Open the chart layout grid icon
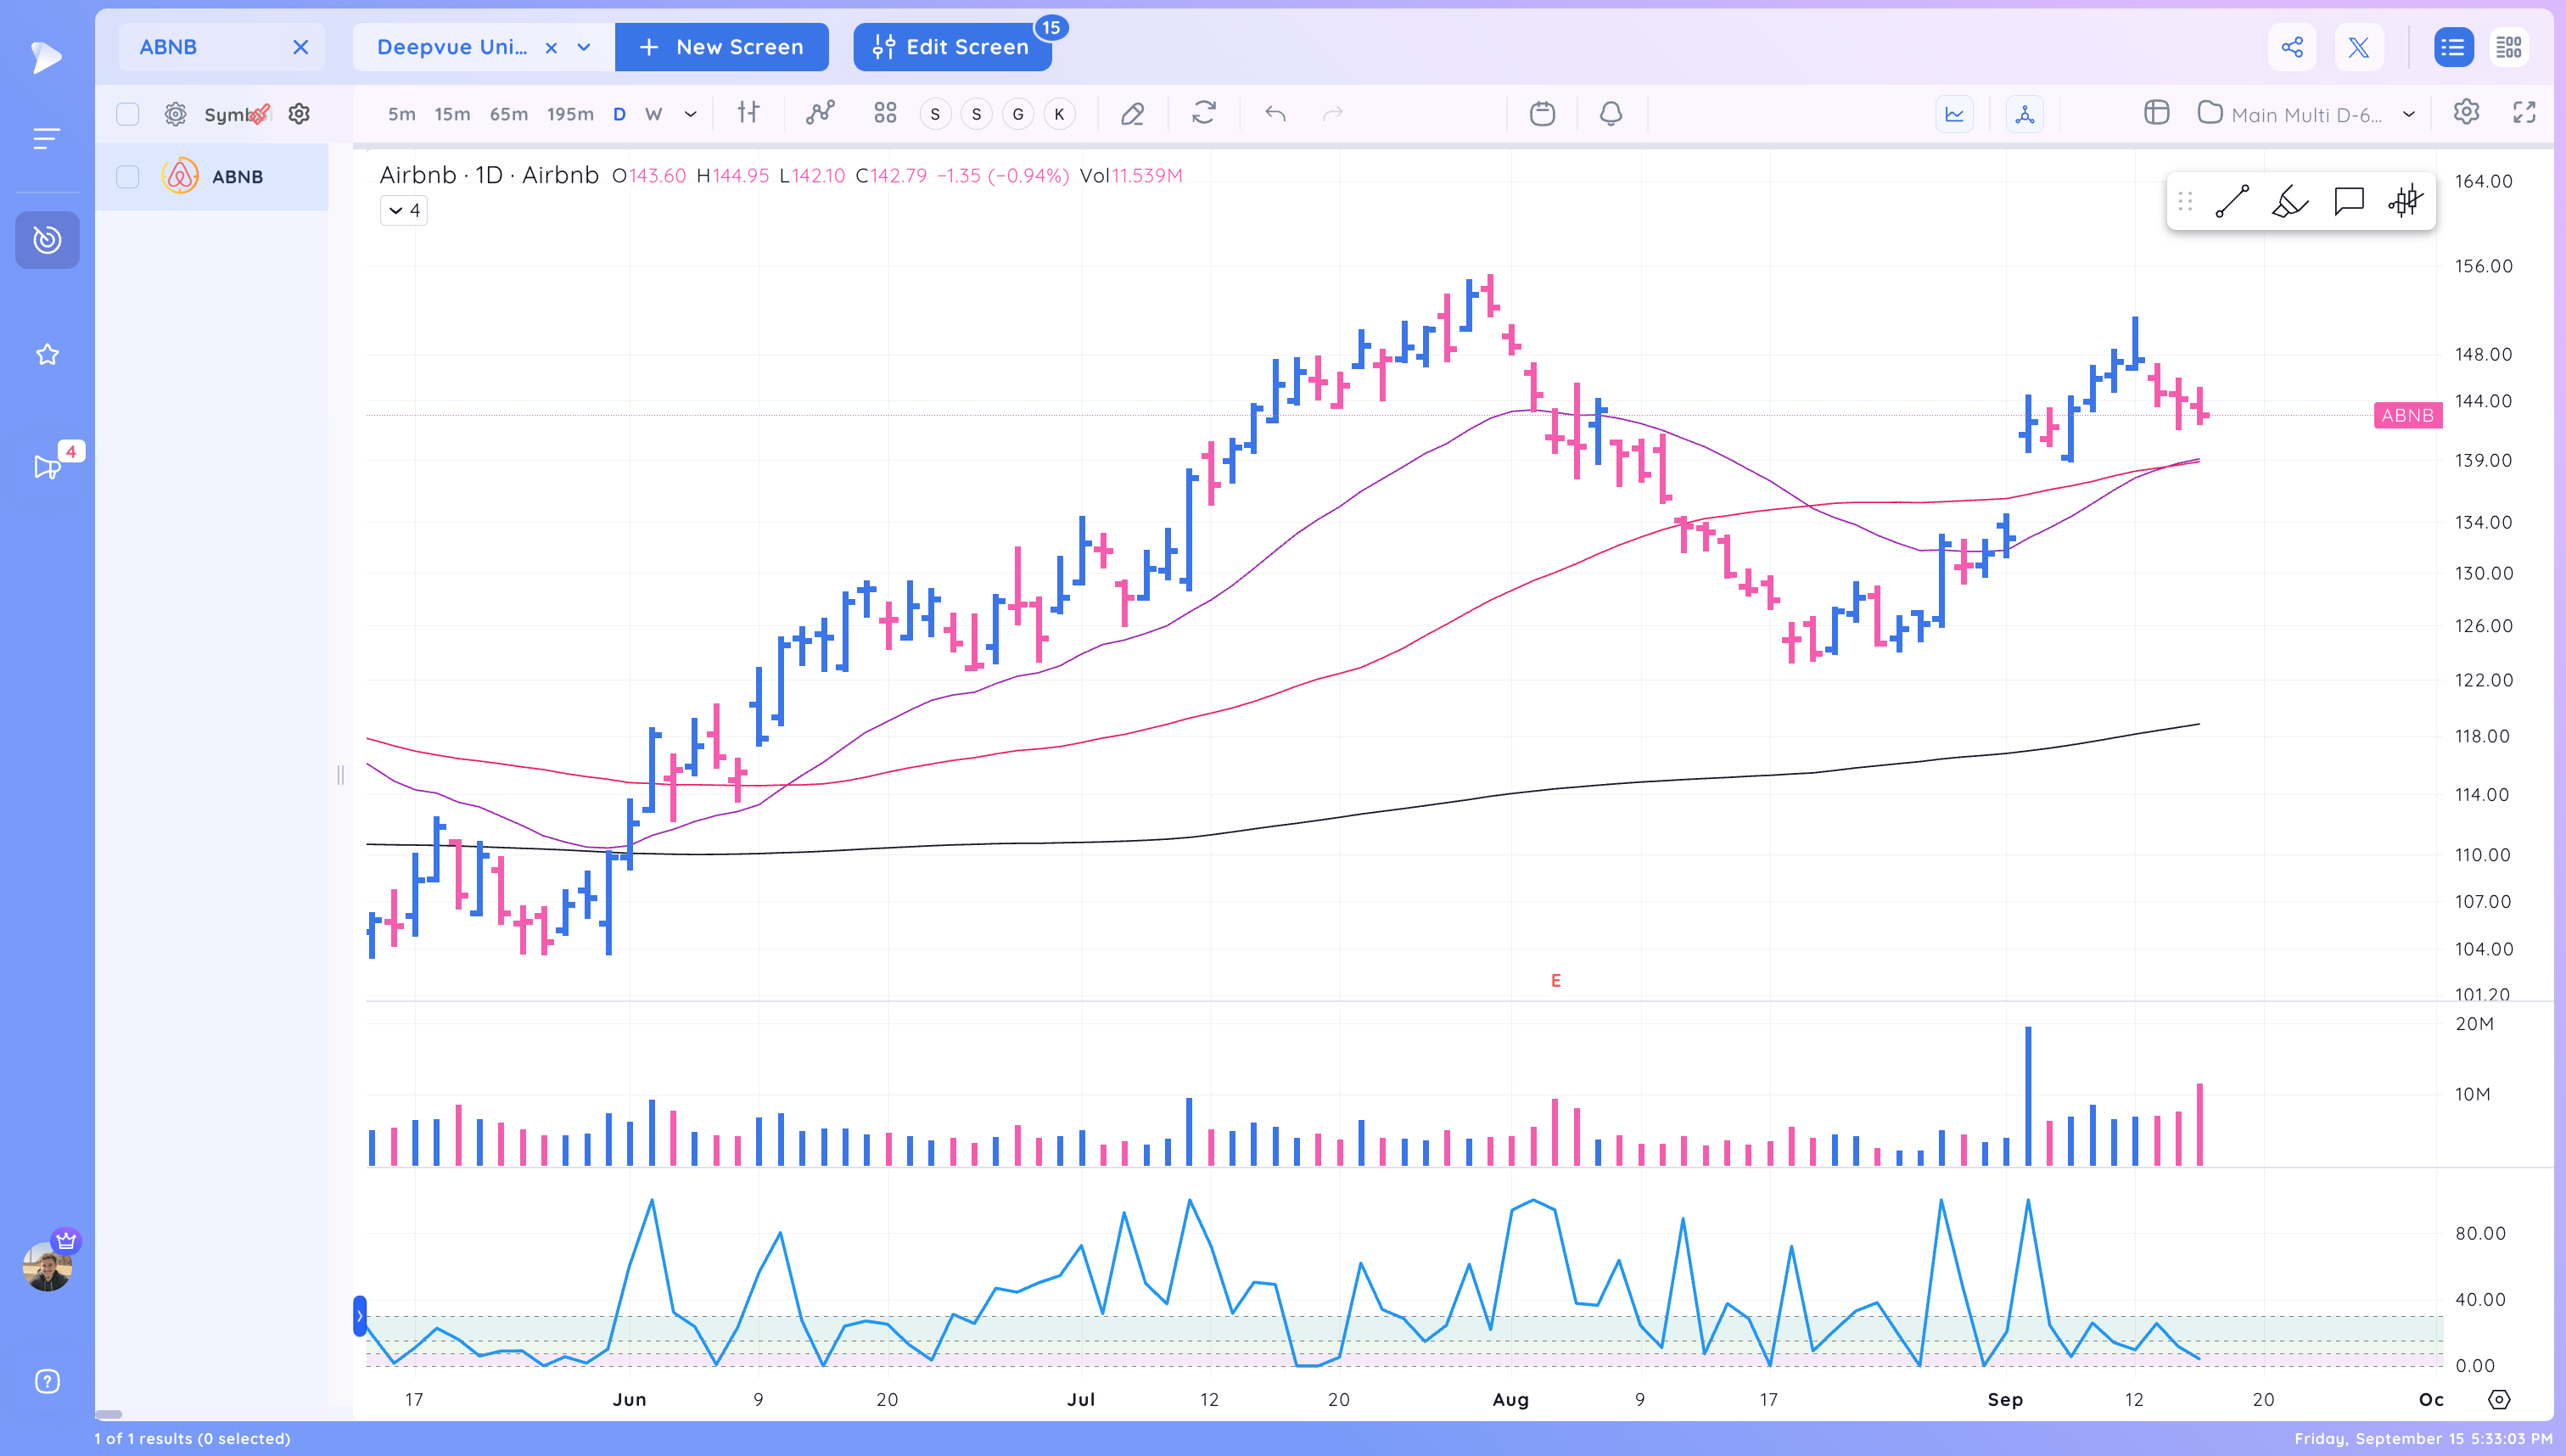Image resolution: width=2566 pixels, height=1456 pixels. pyautogui.click(x=885, y=113)
